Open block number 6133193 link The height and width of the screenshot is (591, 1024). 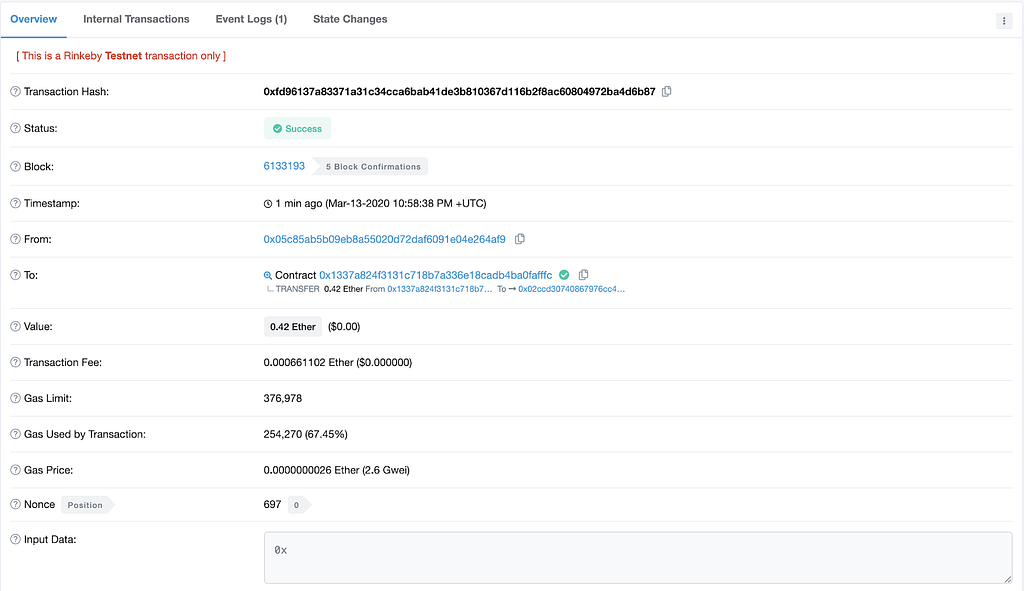click(284, 166)
